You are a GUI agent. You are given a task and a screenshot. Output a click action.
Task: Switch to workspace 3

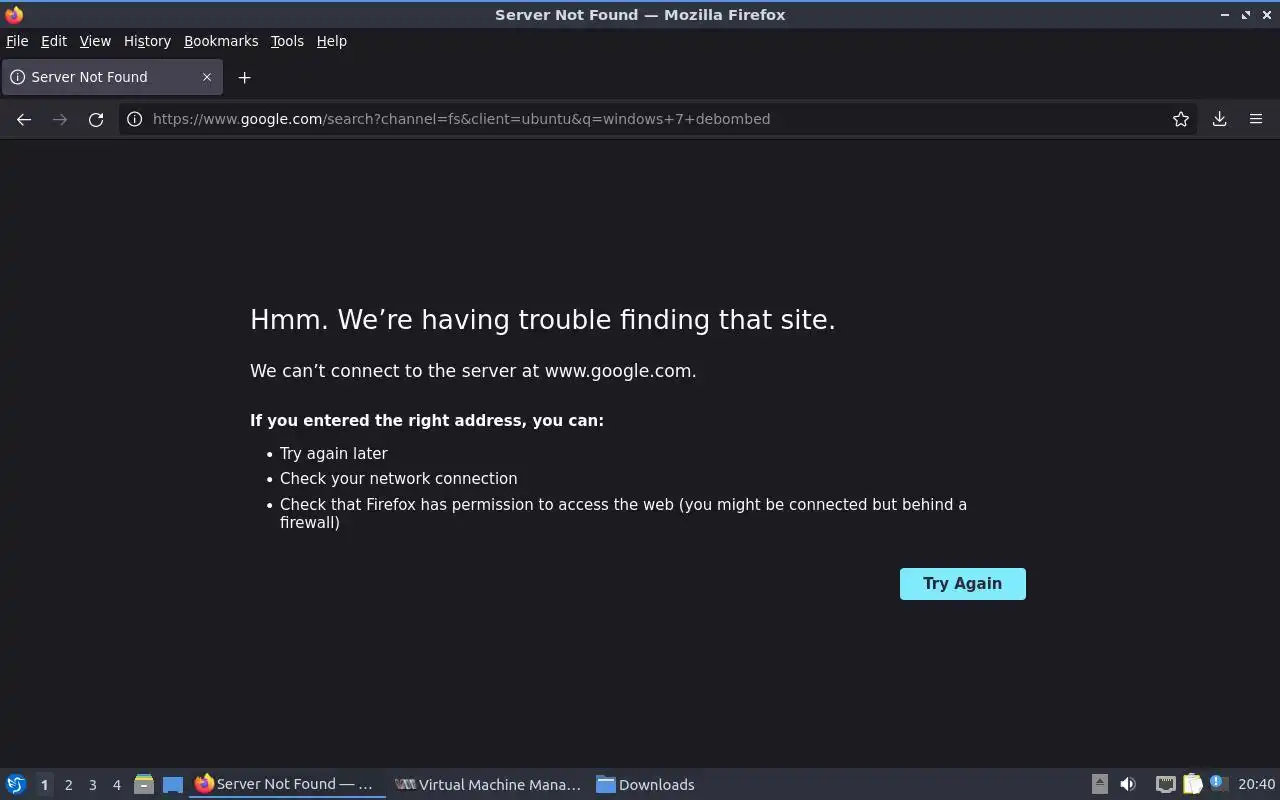pos(92,785)
